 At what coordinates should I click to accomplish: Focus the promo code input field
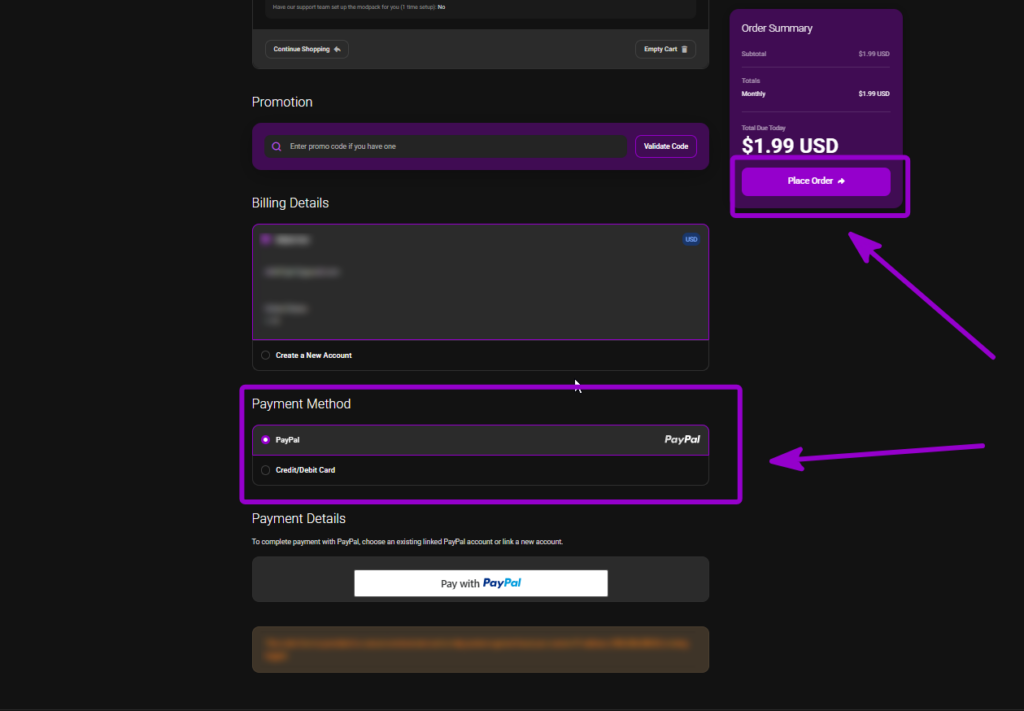click(446, 146)
